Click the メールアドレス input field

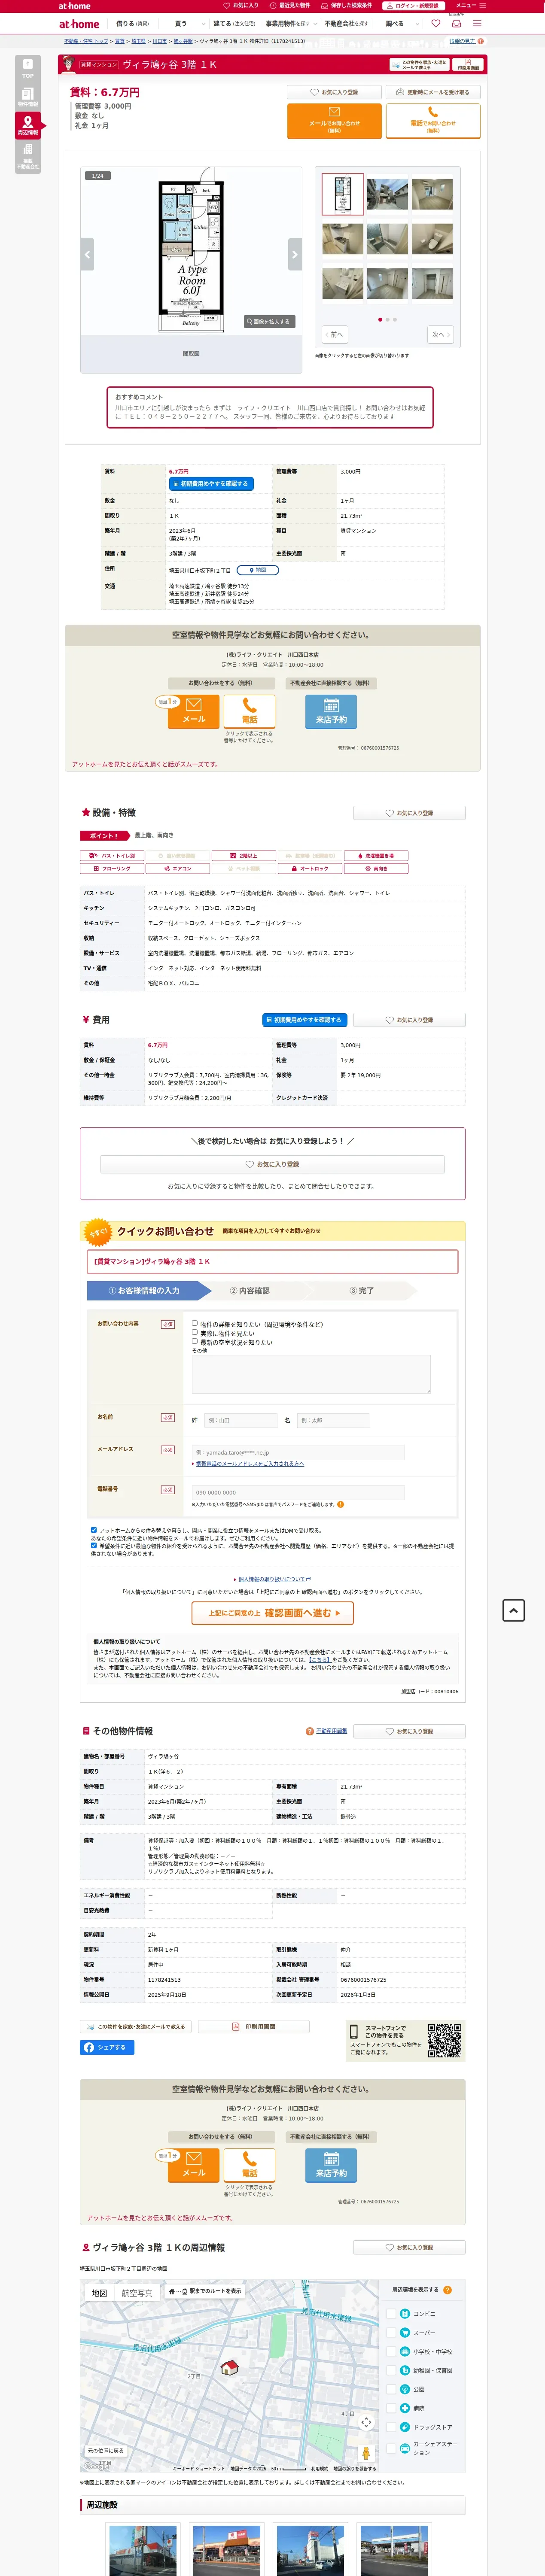[298, 1452]
